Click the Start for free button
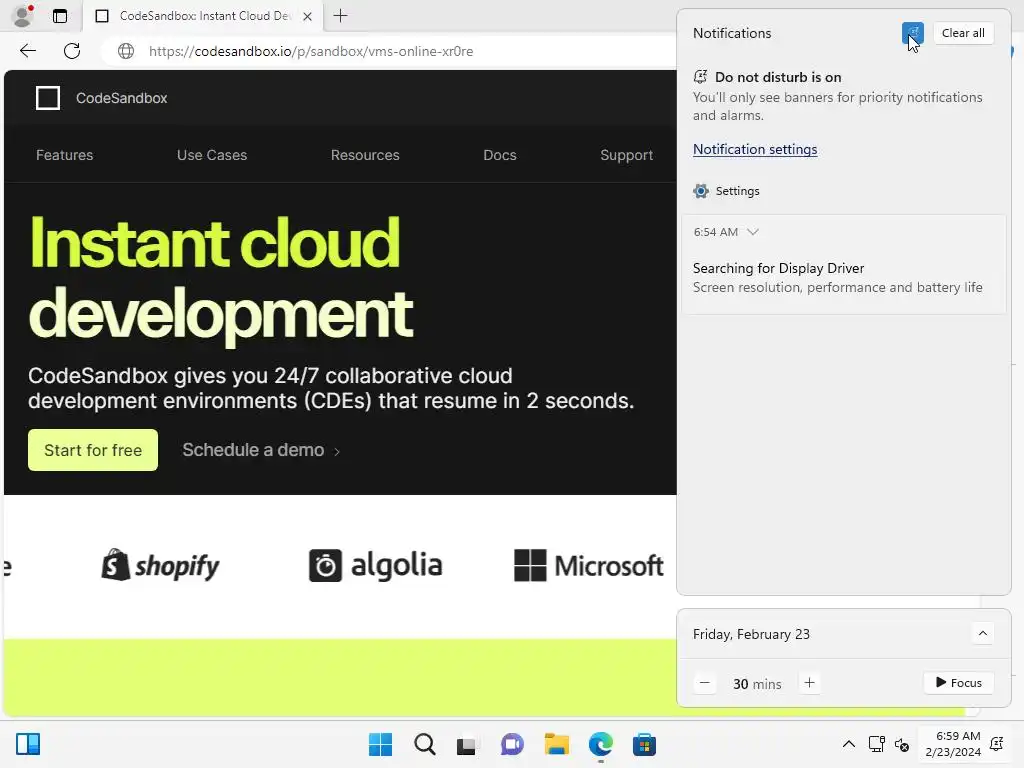 (93, 450)
